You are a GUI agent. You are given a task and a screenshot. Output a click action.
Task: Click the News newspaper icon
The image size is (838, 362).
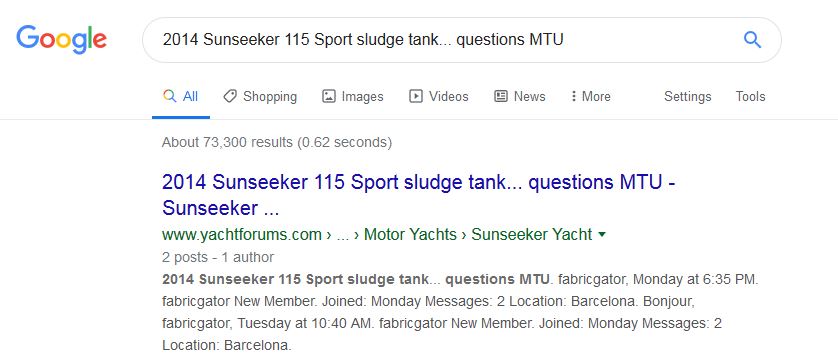(501, 96)
